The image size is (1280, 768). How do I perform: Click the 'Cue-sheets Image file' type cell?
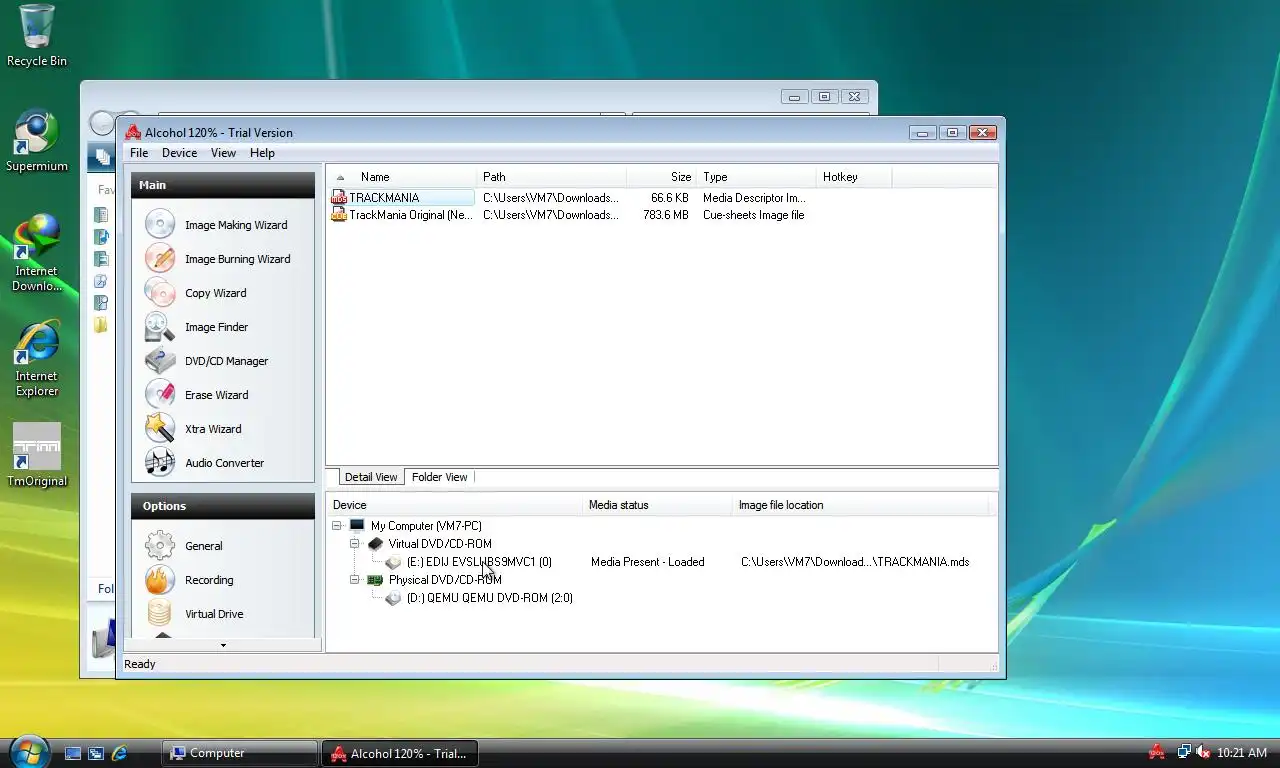tap(753, 215)
